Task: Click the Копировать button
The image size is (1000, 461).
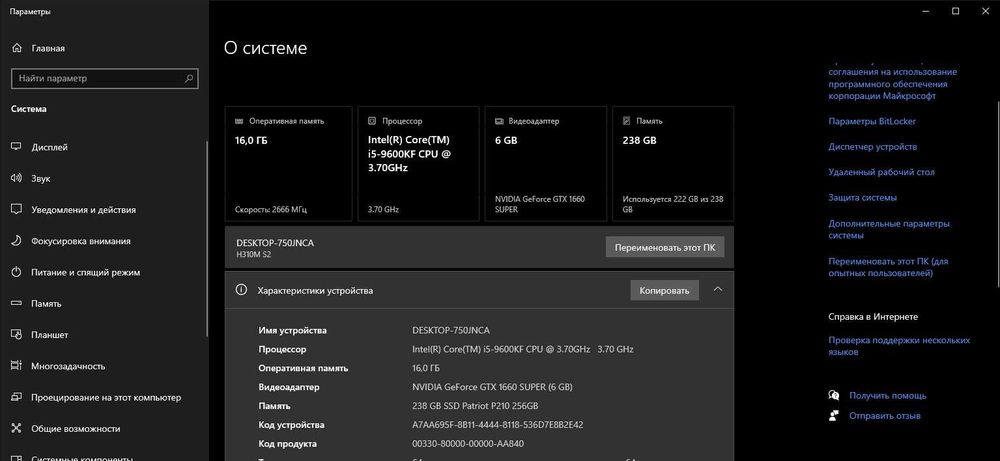Action: tap(665, 290)
